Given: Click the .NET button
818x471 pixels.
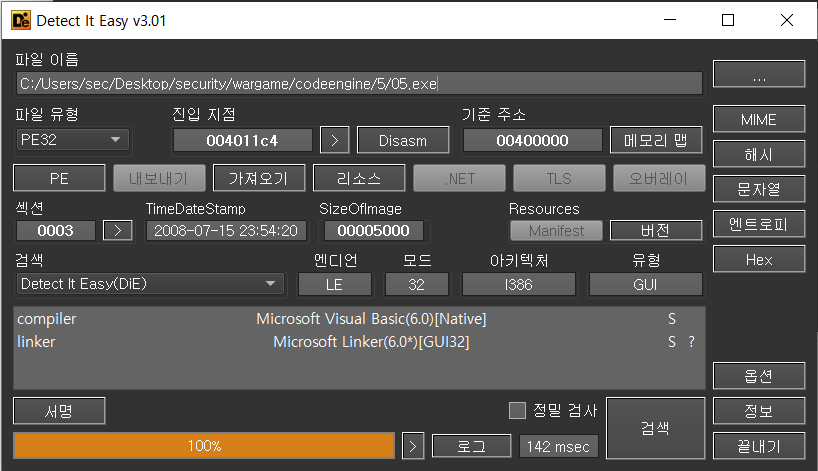Looking at the screenshot, I should point(459,178).
